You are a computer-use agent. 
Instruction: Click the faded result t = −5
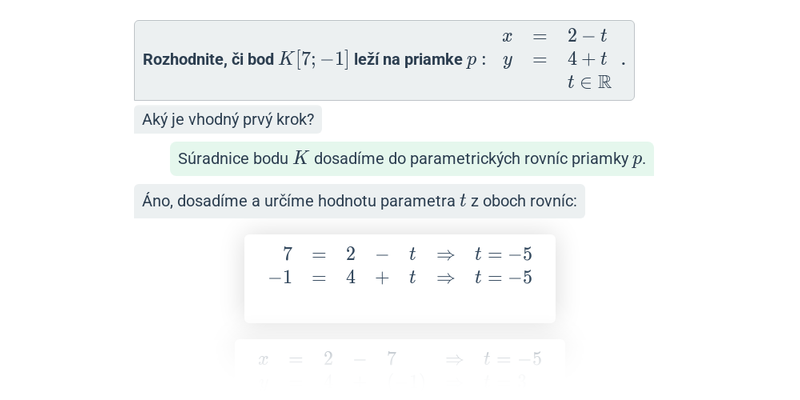[512, 359]
